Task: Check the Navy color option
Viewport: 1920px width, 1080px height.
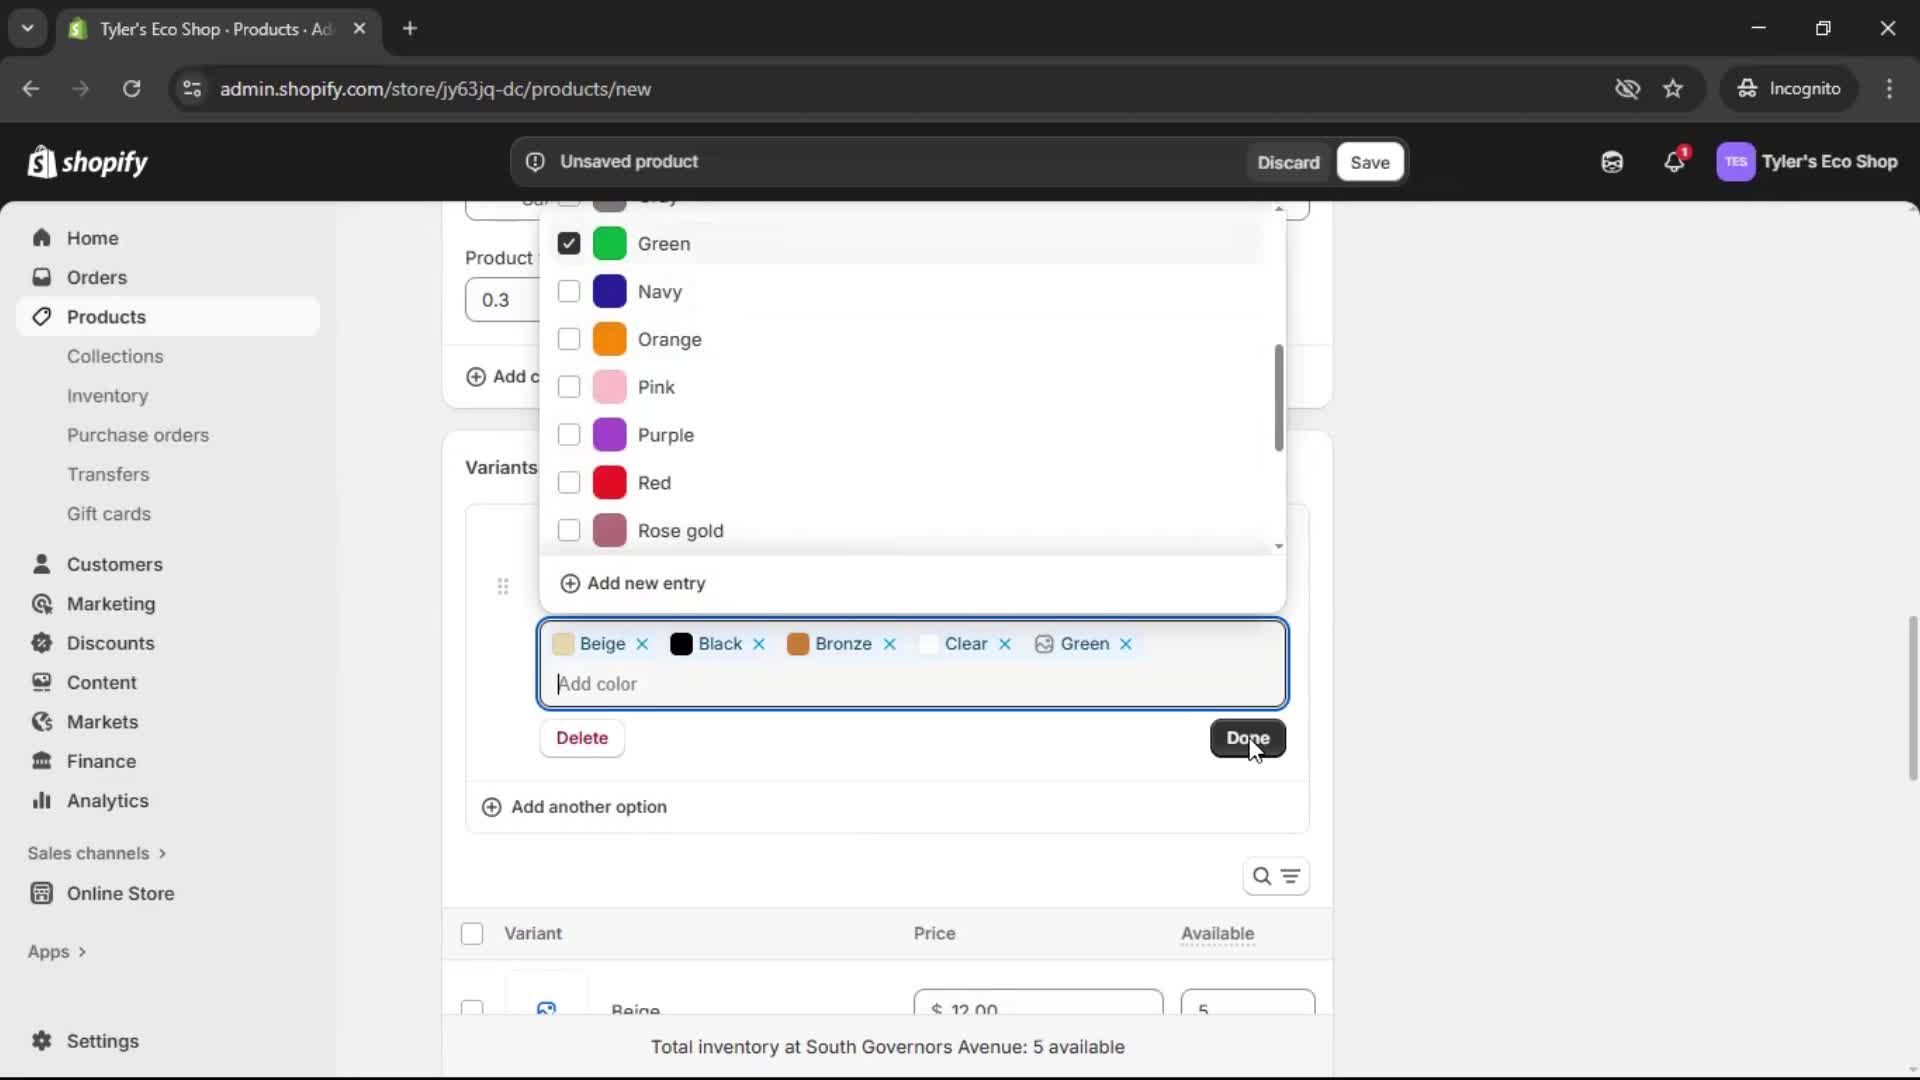Action: click(568, 291)
